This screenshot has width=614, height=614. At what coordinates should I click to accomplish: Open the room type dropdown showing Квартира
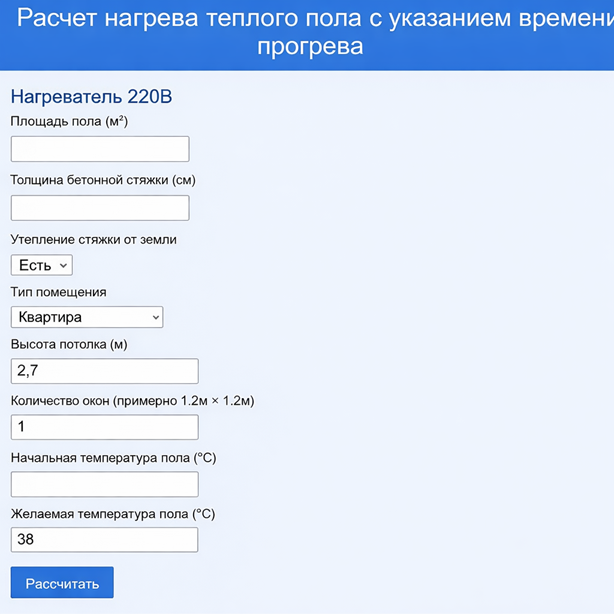click(x=86, y=317)
